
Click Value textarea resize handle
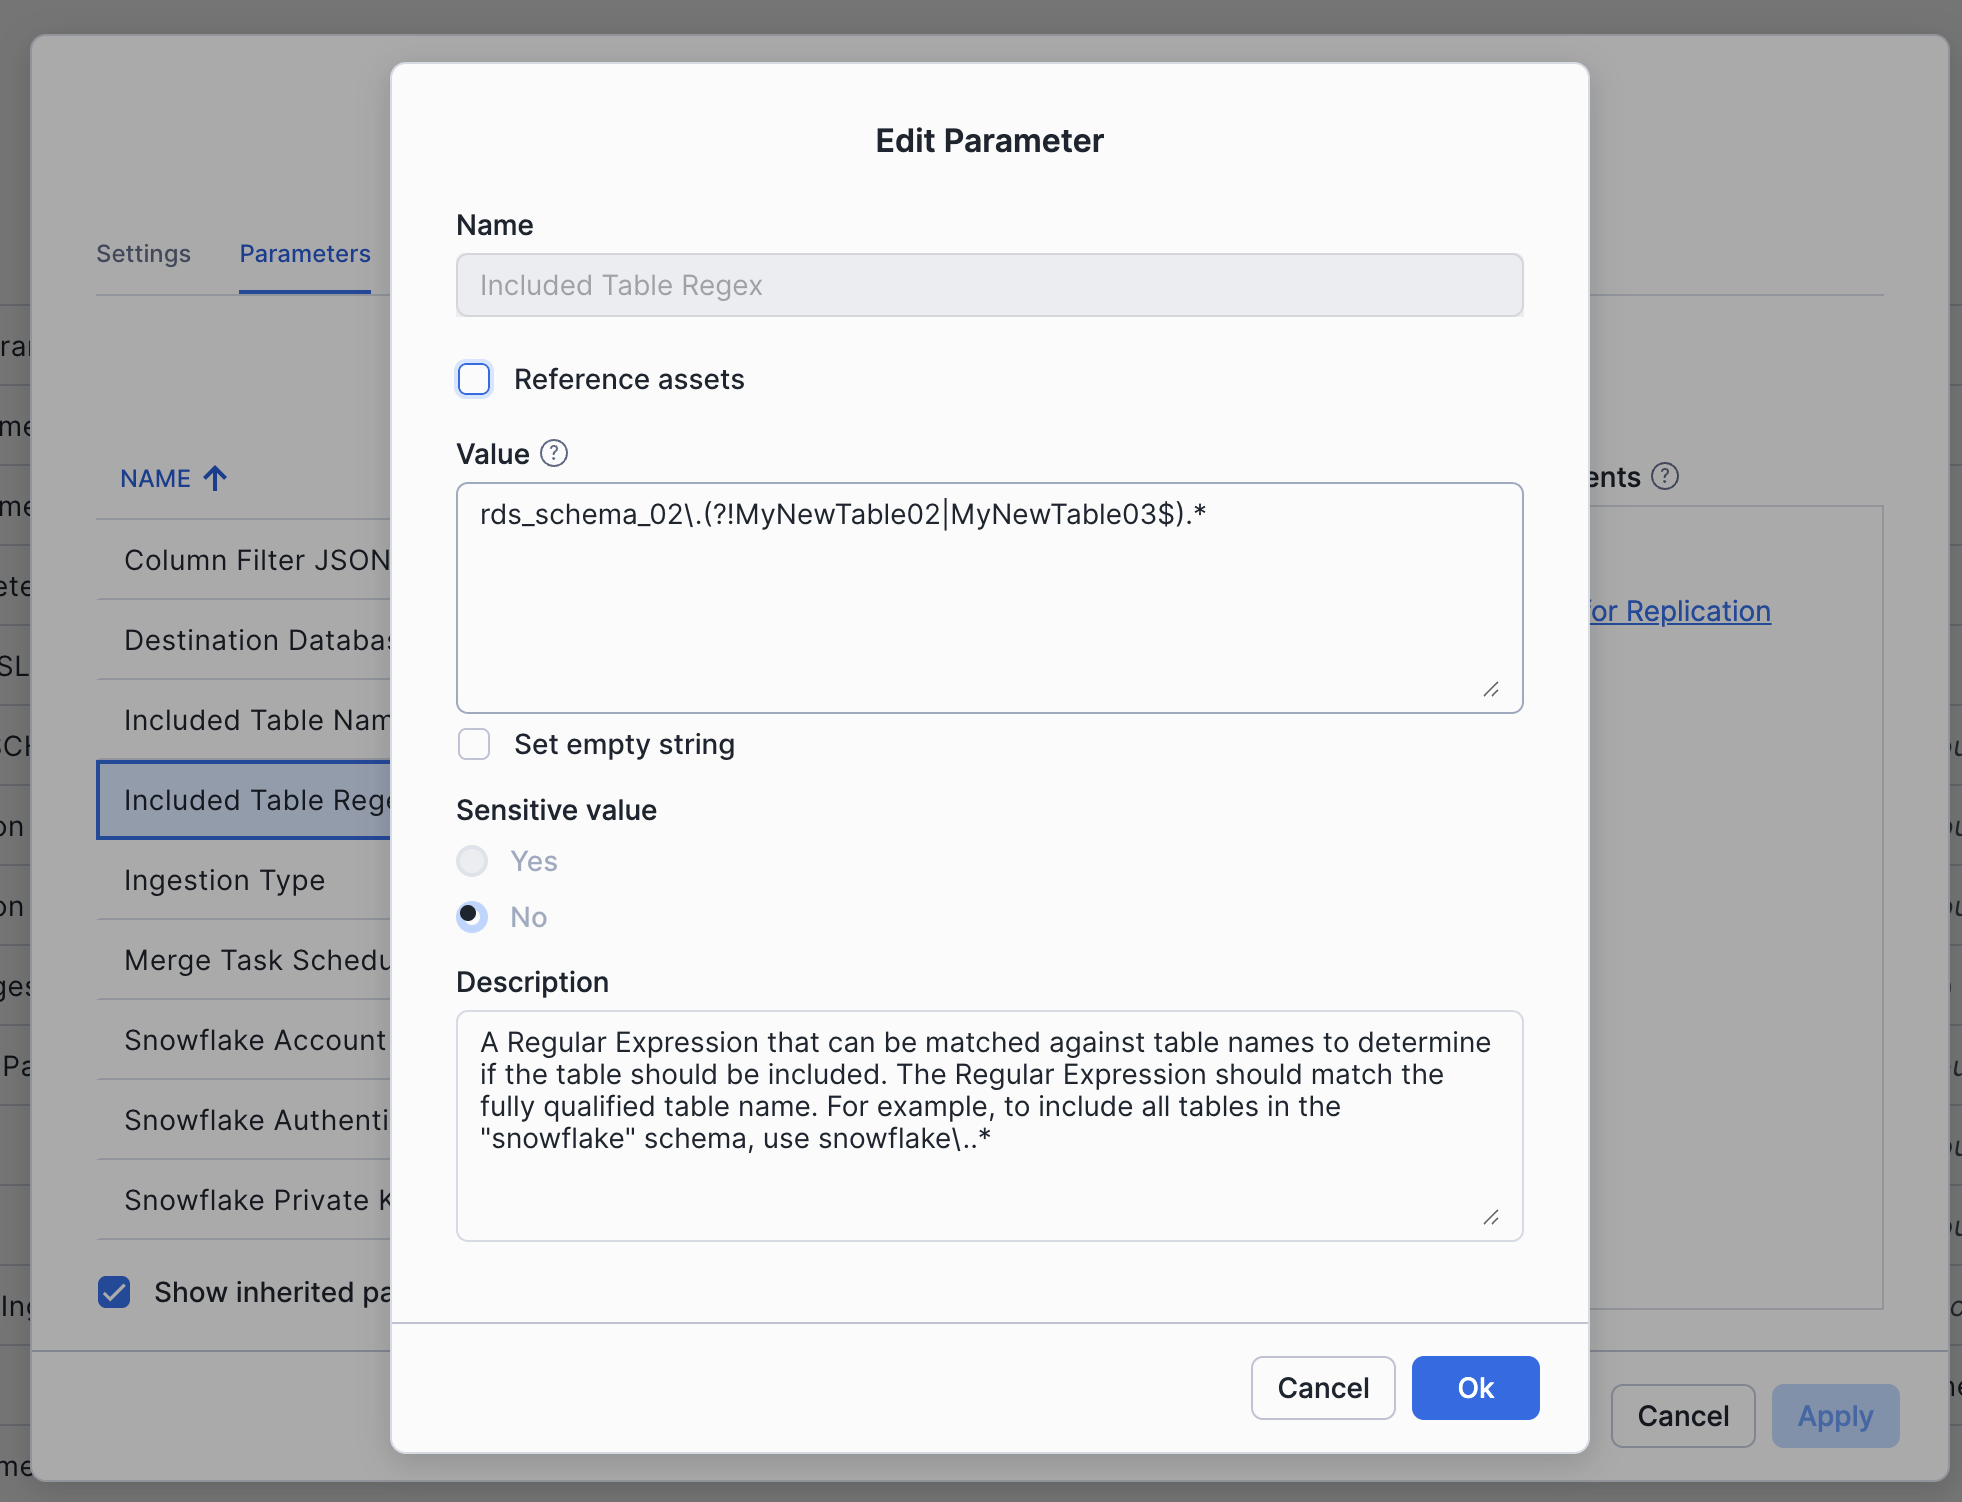pos(1491,690)
